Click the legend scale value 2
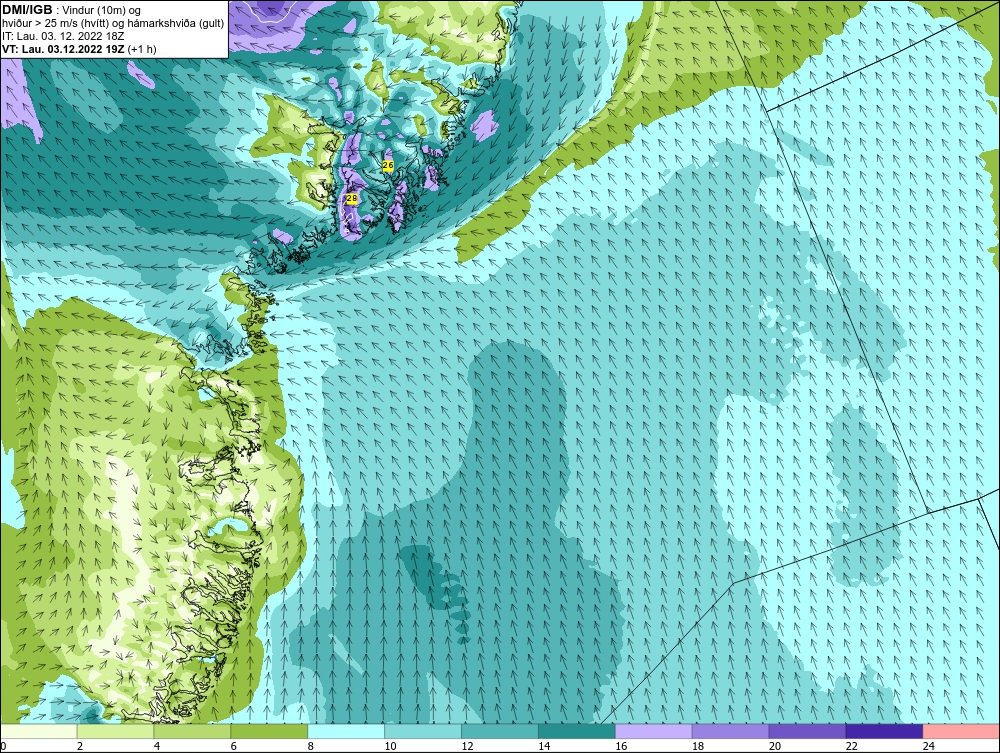The image size is (1000, 753). click(x=80, y=746)
